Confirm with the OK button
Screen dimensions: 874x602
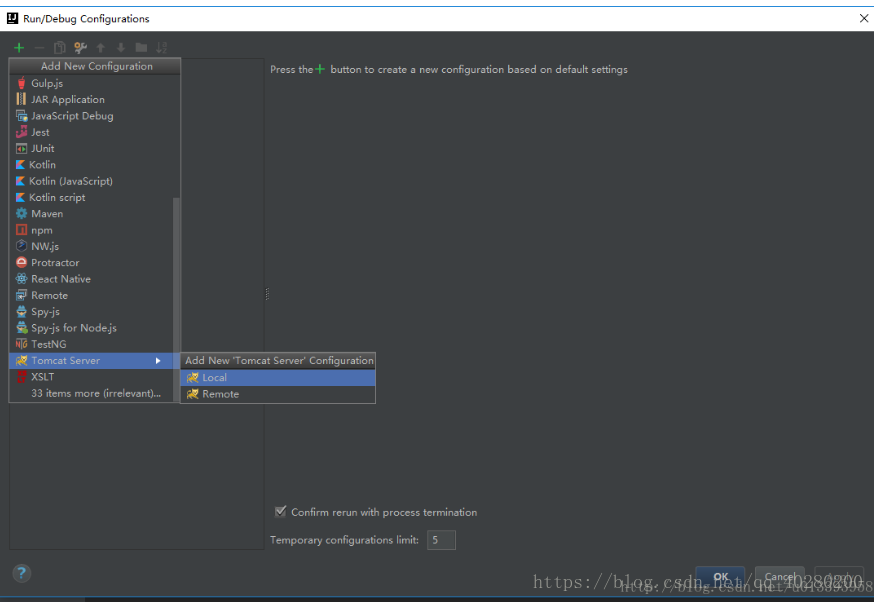tap(720, 577)
